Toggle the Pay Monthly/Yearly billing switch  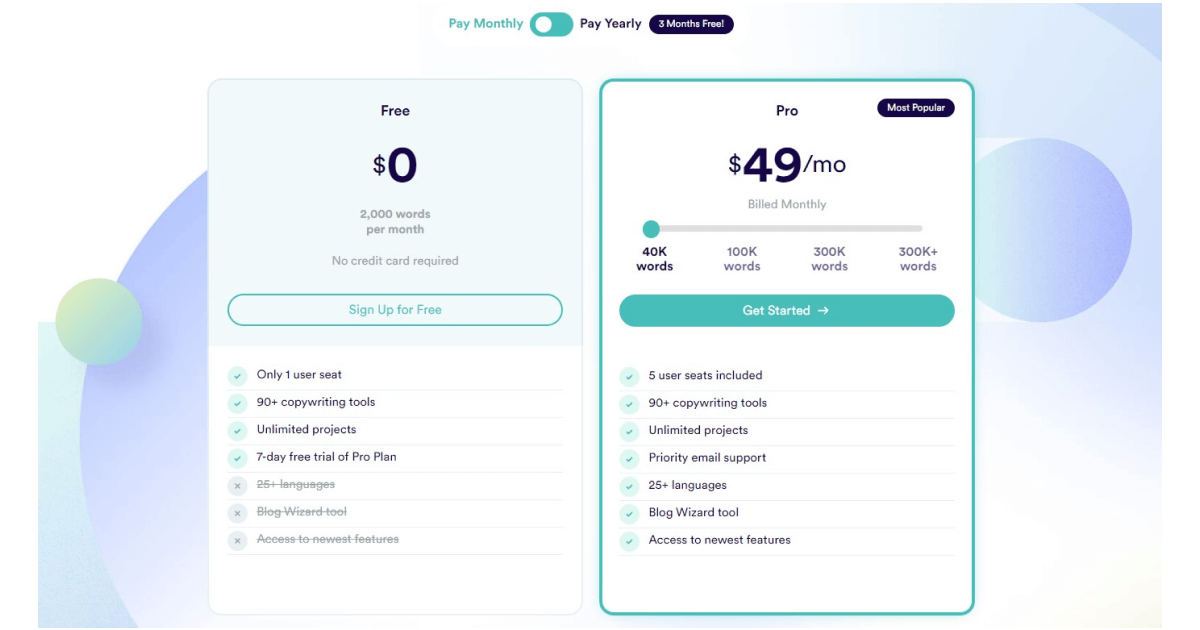pos(551,24)
